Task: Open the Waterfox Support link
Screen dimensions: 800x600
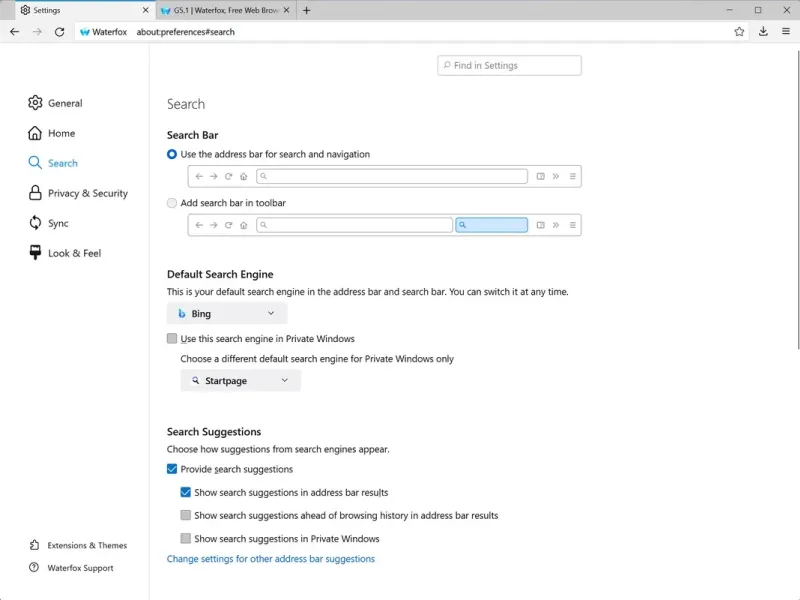Action: click(x=80, y=568)
